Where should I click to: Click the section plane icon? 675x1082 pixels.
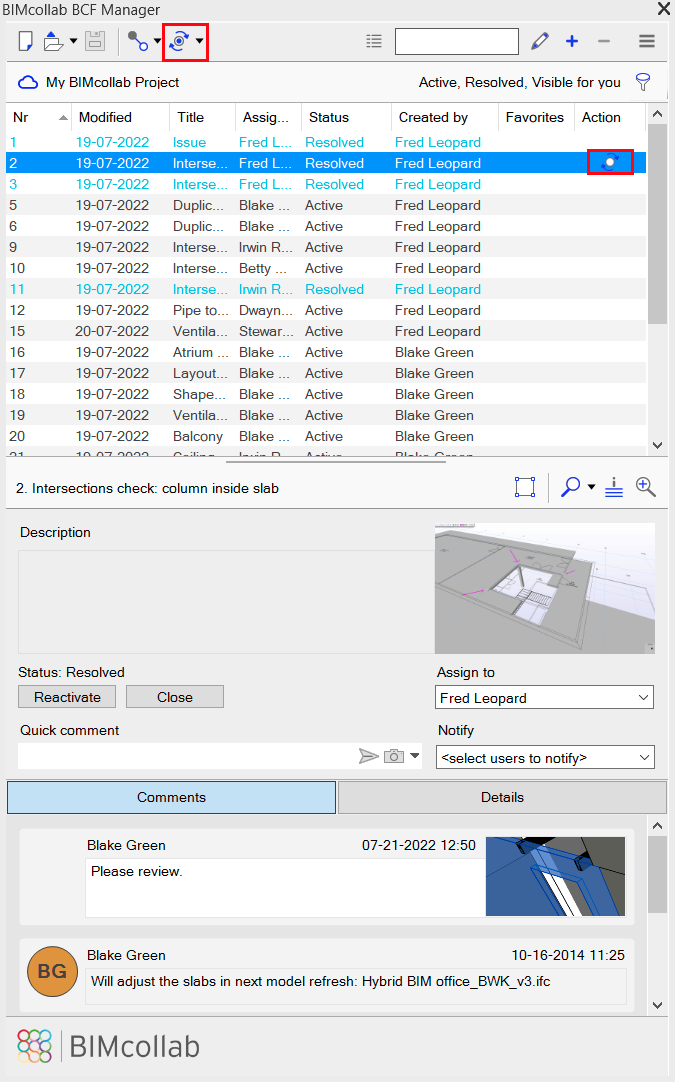[614, 487]
